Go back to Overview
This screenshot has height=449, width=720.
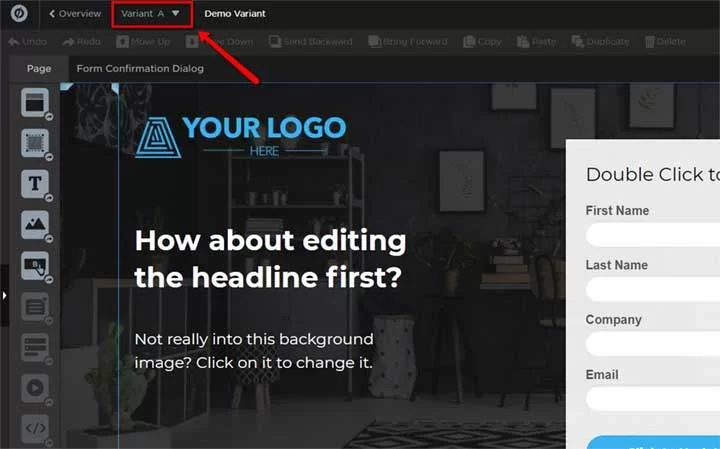tap(75, 14)
